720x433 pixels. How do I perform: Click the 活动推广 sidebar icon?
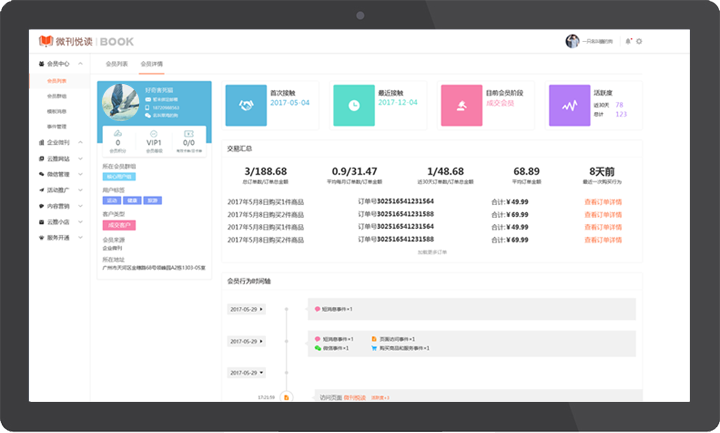(x=41, y=190)
